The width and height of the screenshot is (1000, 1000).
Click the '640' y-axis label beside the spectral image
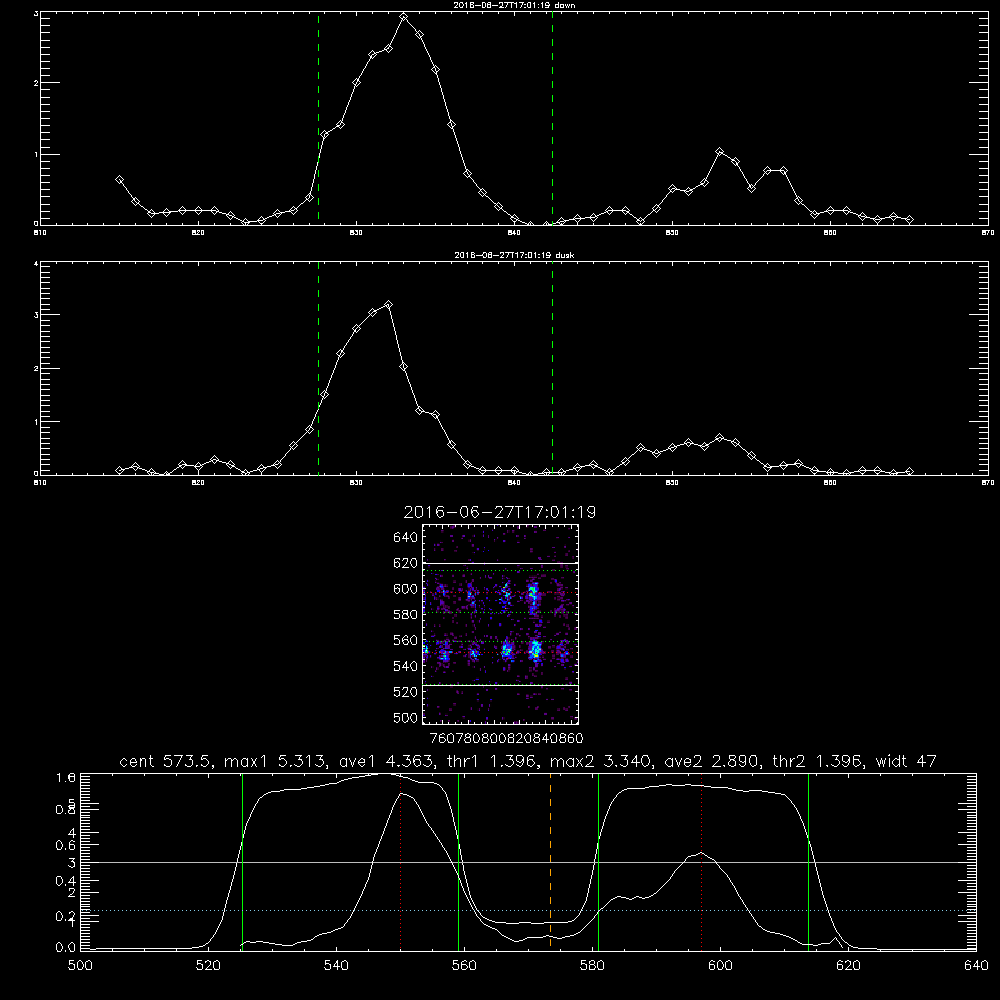pos(405,538)
